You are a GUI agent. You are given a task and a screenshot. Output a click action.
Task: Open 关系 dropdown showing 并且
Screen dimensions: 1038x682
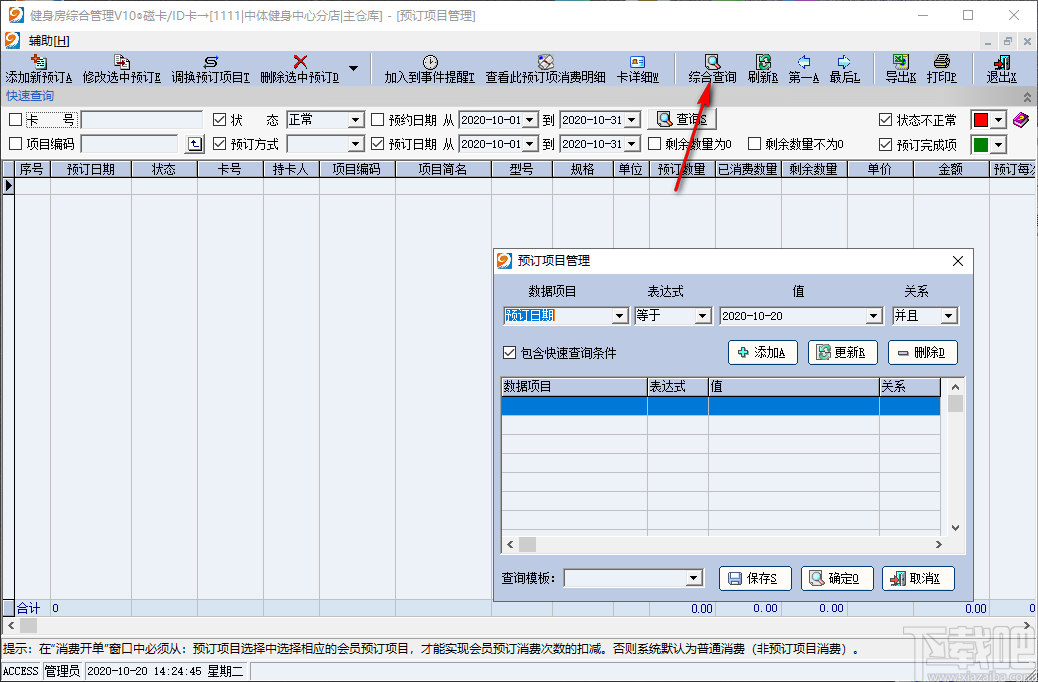[x=949, y=316]
